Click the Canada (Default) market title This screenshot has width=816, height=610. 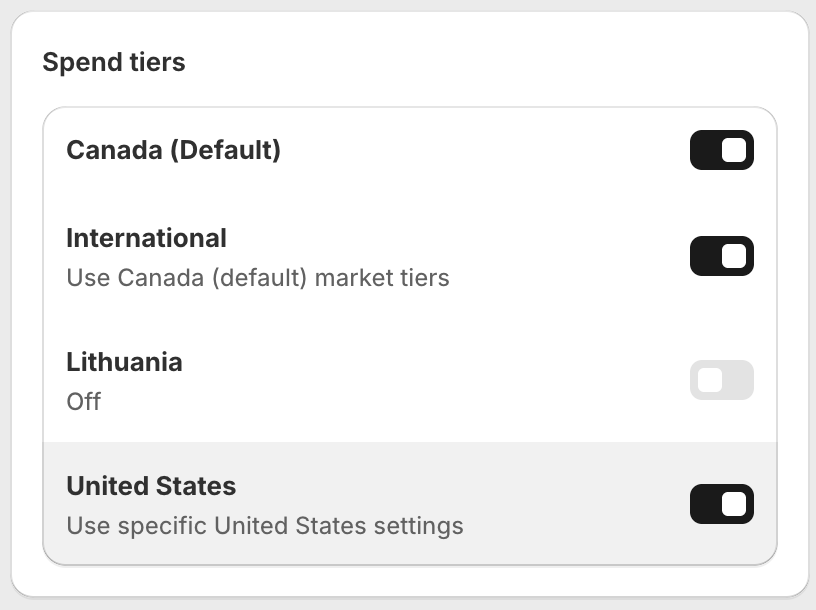coord(173,150)
